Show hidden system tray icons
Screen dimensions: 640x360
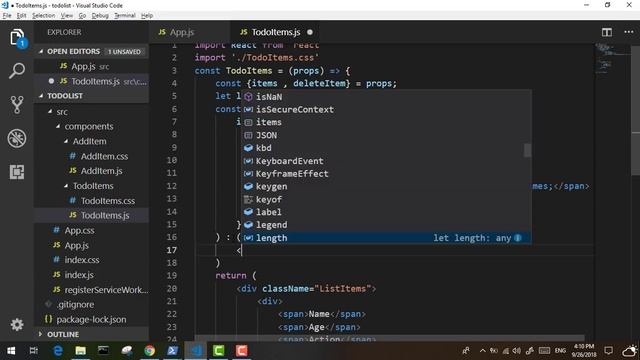482,351
